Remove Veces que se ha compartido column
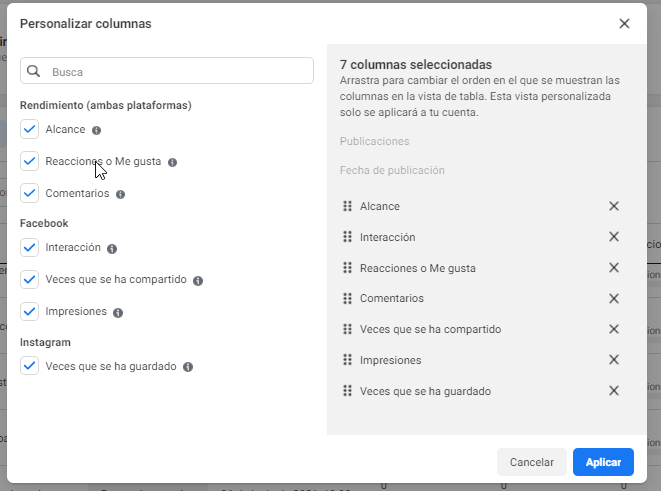 (614, 329)
